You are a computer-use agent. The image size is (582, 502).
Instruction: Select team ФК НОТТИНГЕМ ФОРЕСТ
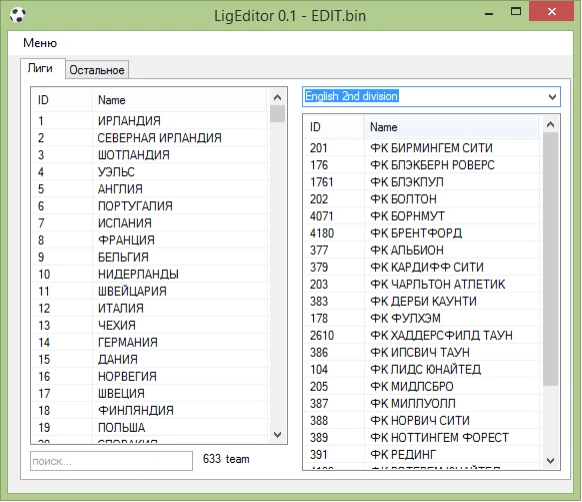pyautogui.click(x=422, y=438)
